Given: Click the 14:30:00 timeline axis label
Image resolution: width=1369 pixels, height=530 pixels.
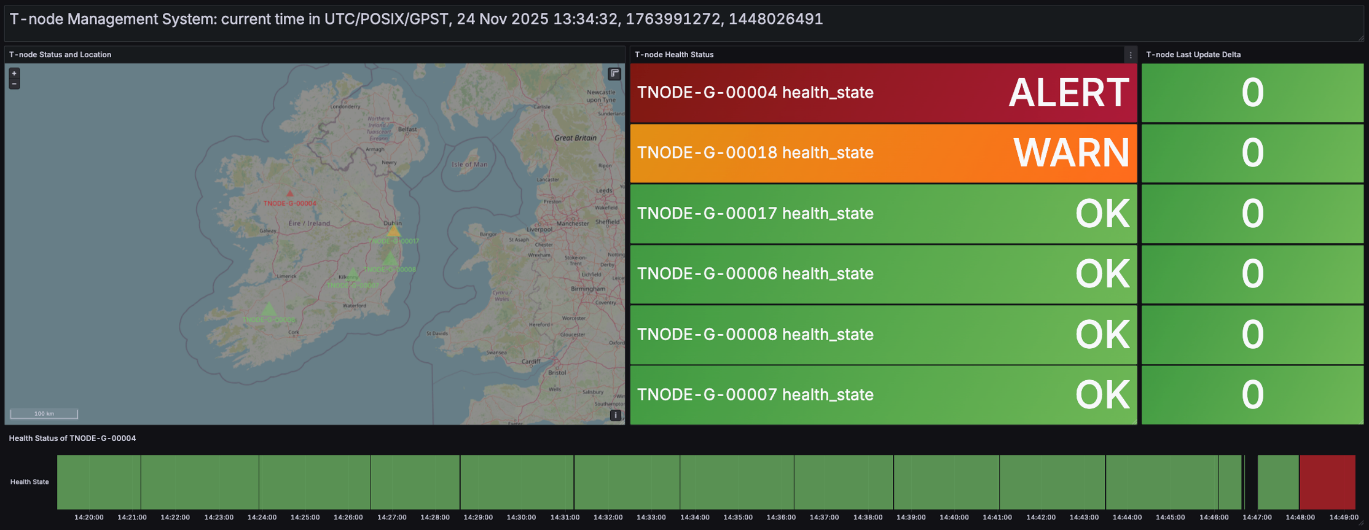Looking at the screenshot, I should point(521,518).
